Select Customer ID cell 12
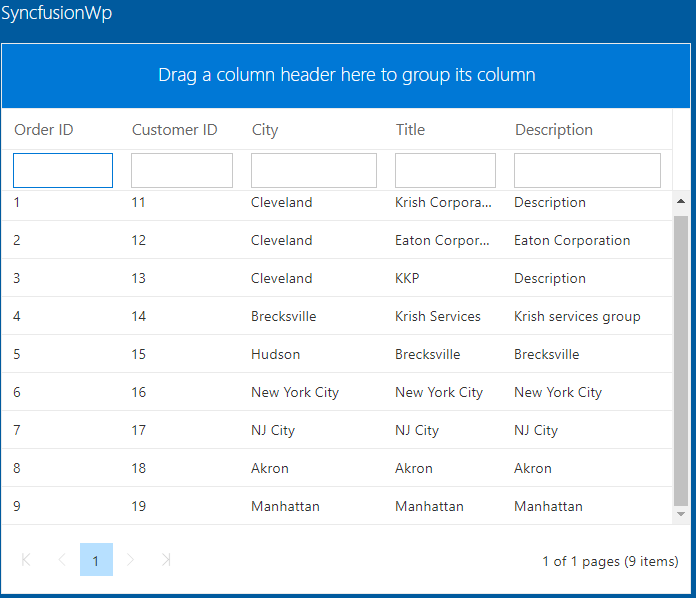 pos(138,240)
